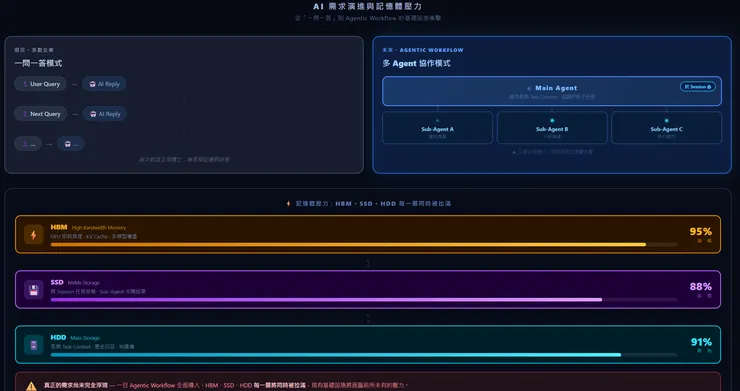Screen dimensions: 740x391
Task: Select the Sub-Agent C card
Action: pos(666,128)
